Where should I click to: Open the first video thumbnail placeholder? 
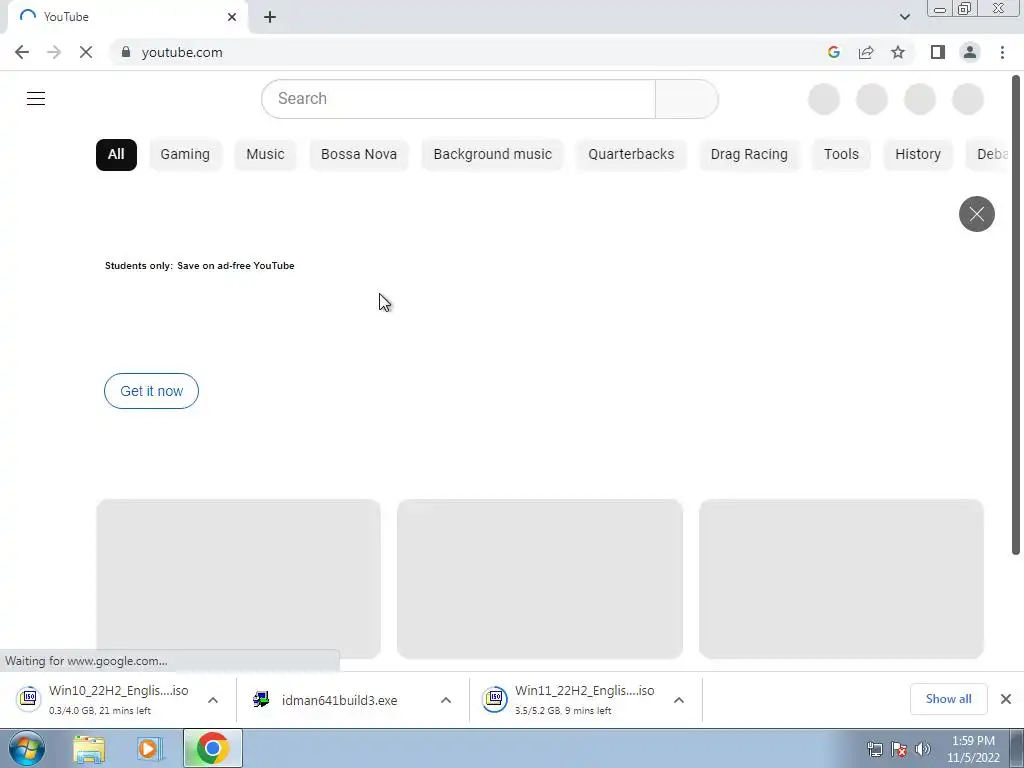coord(238,579)
